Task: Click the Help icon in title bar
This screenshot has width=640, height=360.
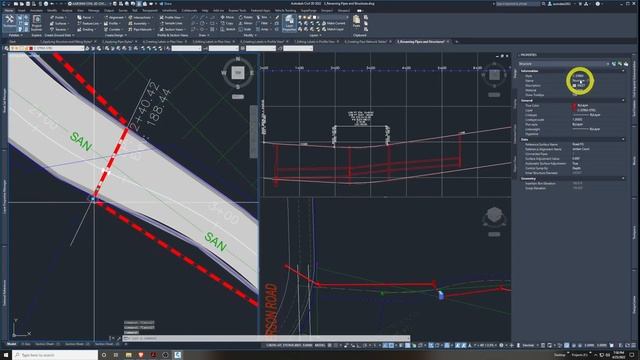Action: coord(598,4)
